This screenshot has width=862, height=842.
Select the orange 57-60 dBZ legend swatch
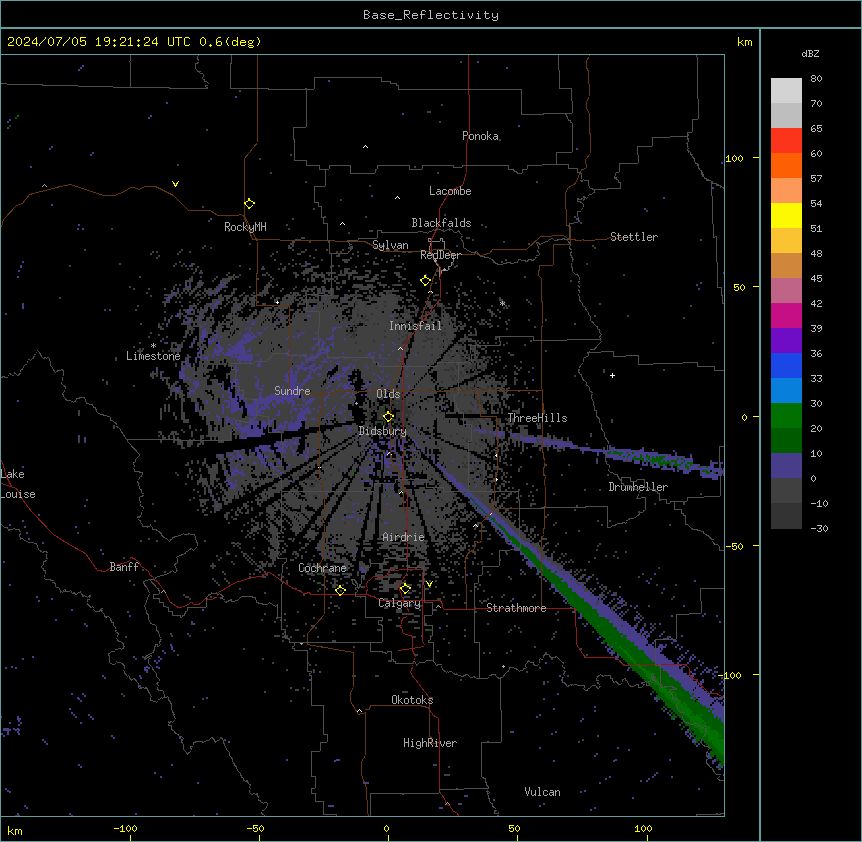click(x=786, y=165)
